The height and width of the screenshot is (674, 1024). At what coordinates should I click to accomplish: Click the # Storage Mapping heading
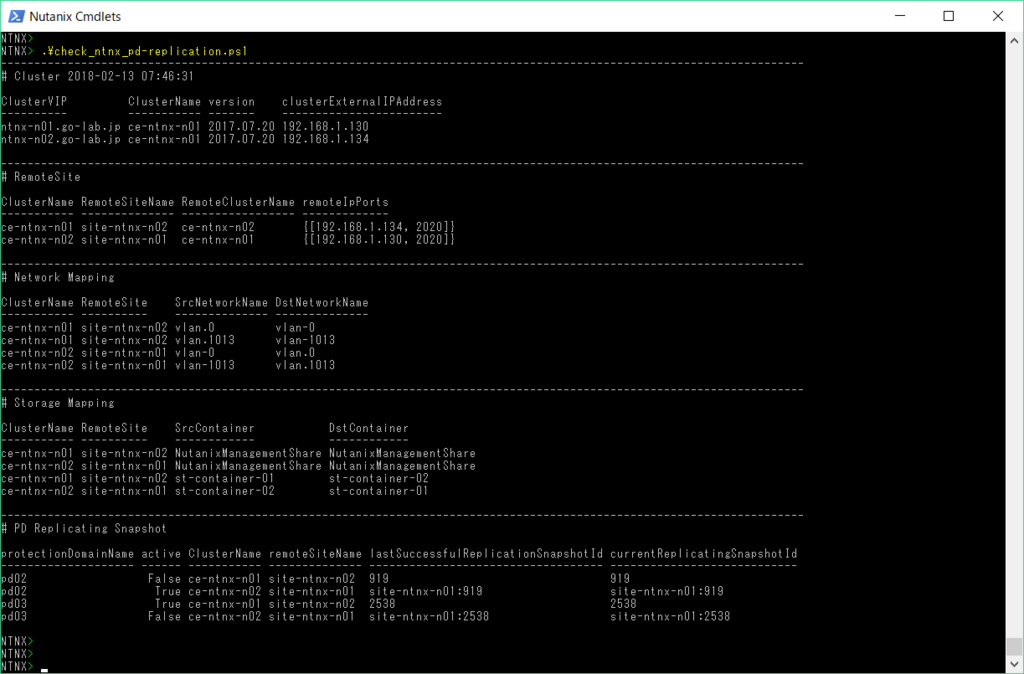[57, 402]
